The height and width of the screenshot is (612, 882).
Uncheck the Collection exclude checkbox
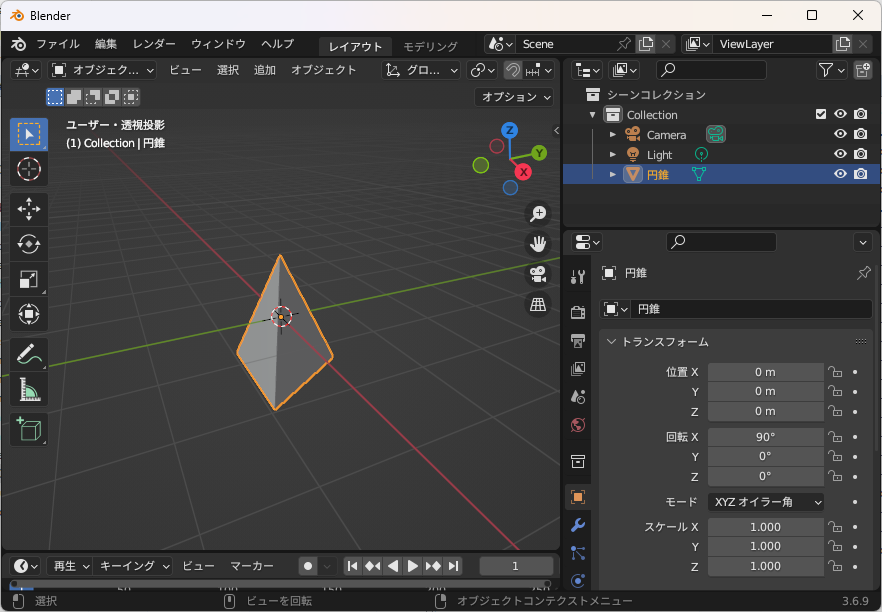point(821,114)
